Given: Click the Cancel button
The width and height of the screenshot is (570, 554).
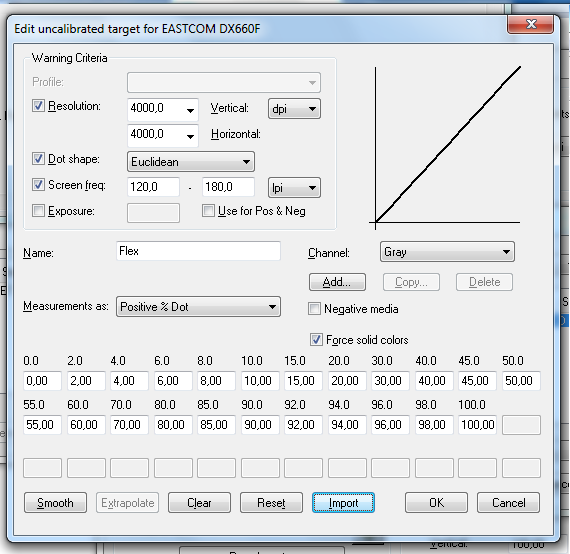Looking at the screenshot, I should click(x=508, y=503).
